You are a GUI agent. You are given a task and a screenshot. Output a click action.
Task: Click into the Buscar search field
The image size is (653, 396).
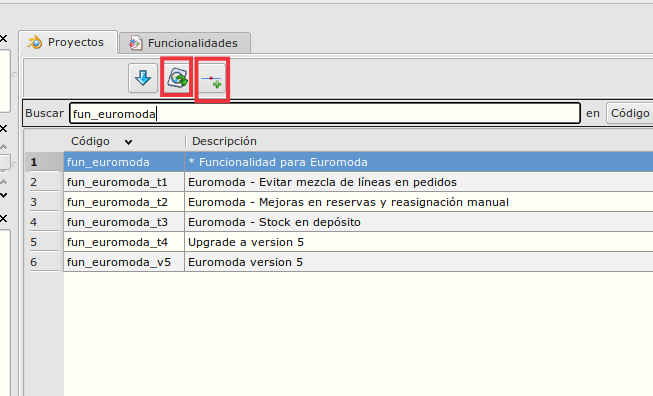[324, 113]
